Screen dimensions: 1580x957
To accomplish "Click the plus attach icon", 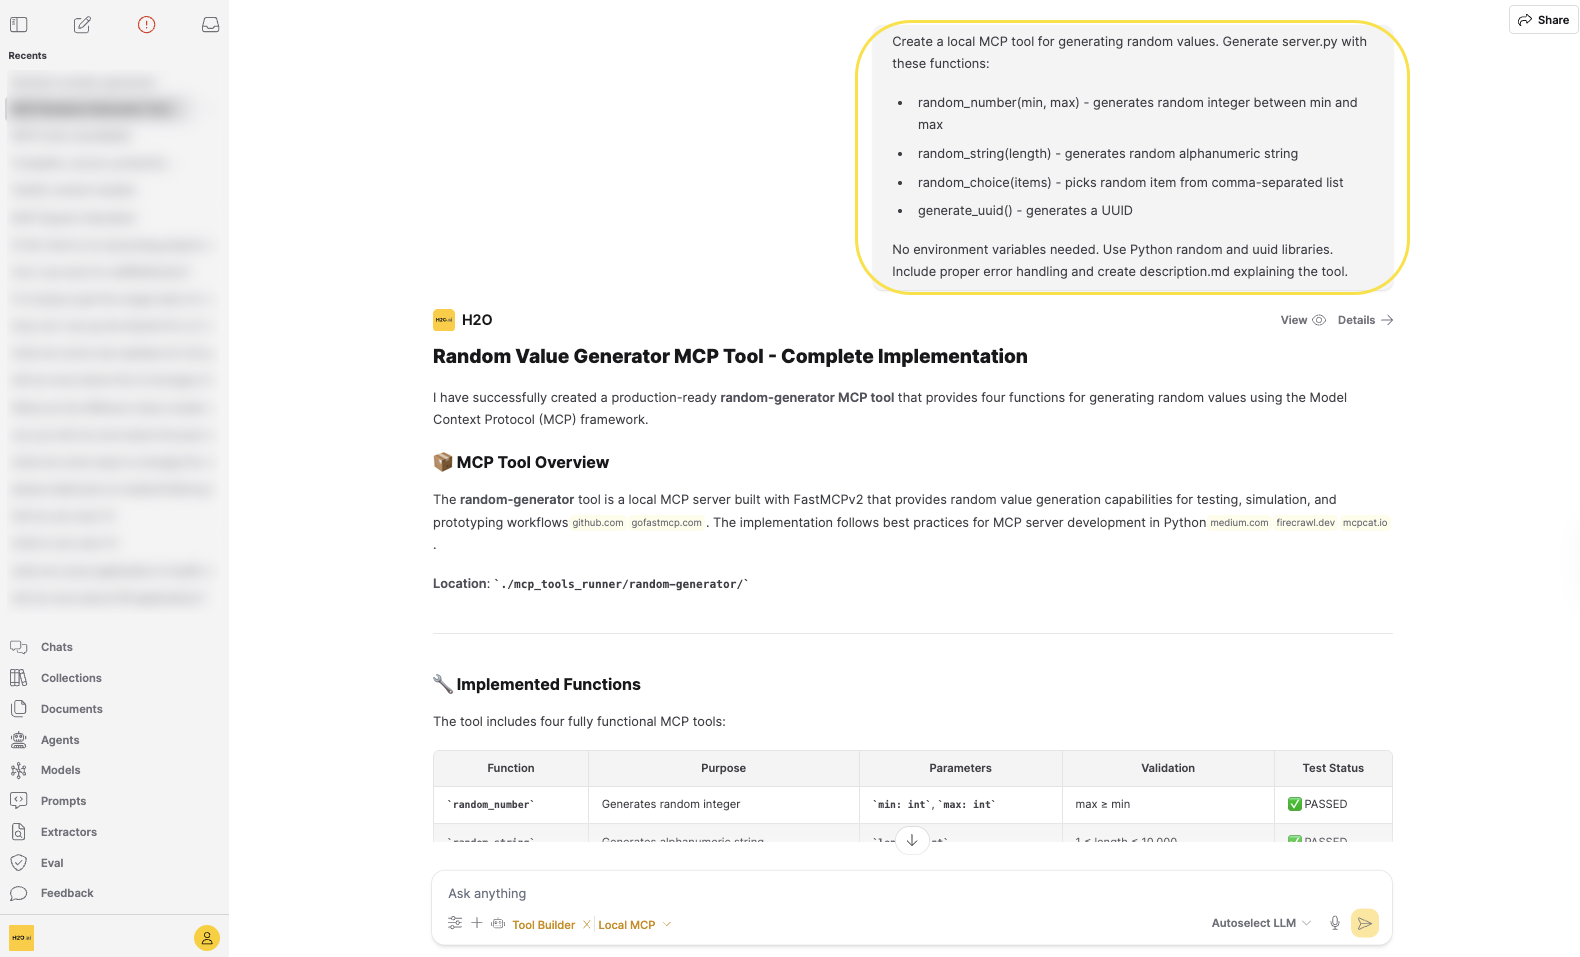I will pyautogui.click(x=477, y=923).
